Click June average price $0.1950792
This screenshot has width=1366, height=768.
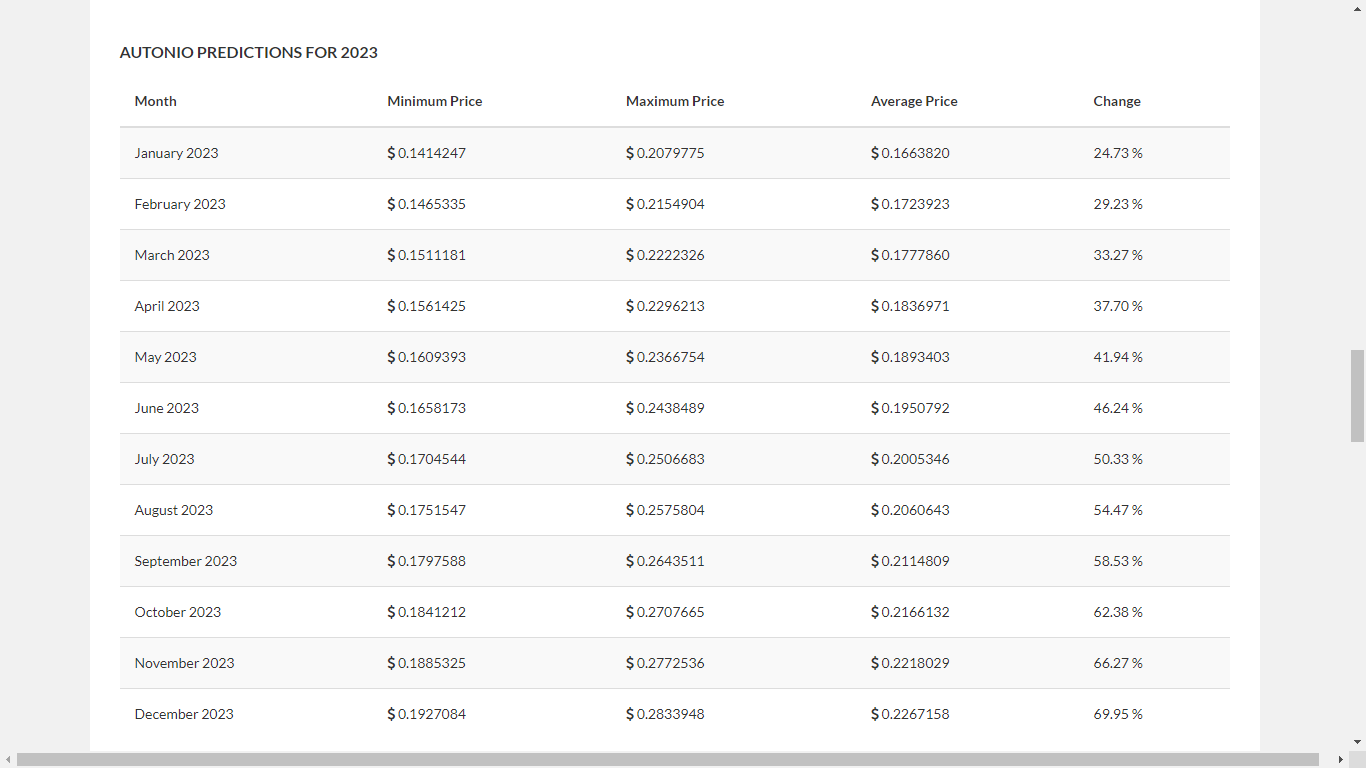pos(911,408)
